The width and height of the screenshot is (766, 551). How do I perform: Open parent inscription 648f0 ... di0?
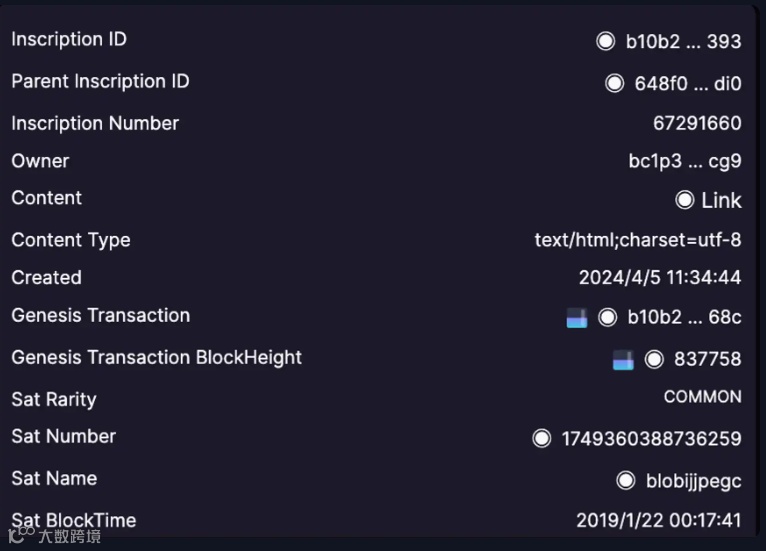pyautogui.click(x=688, y=84)
